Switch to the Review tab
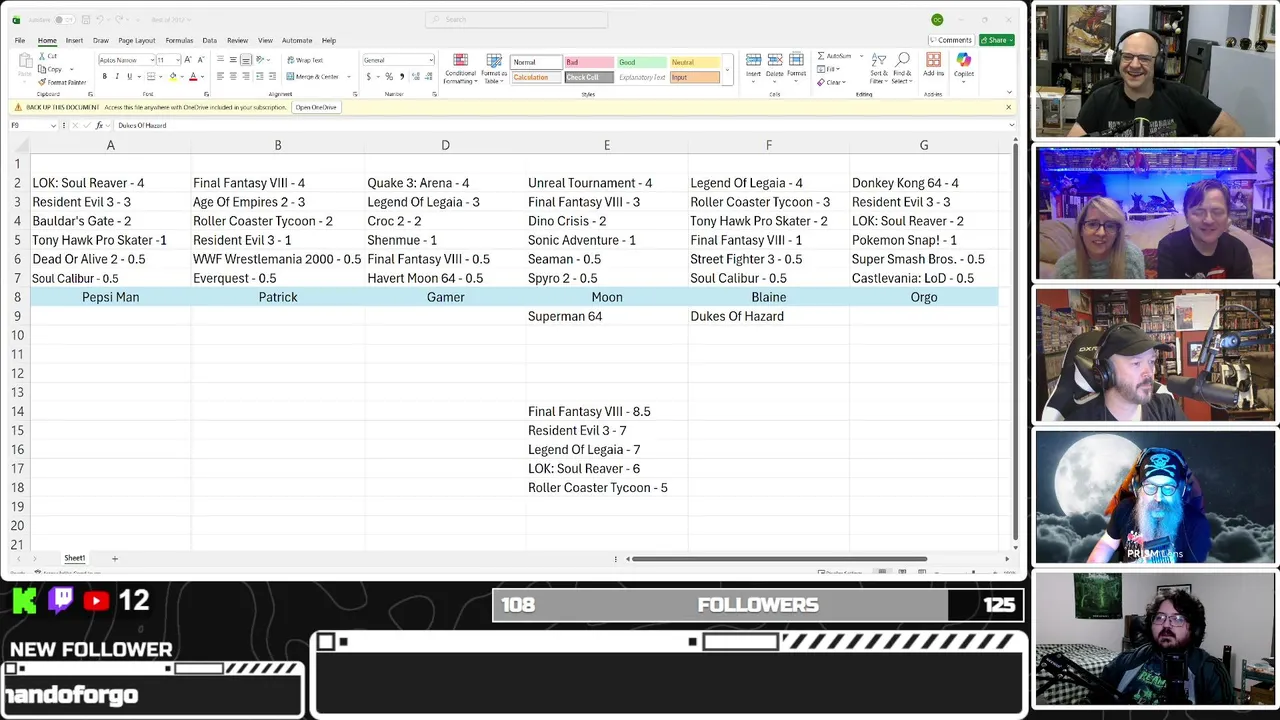The image size is (1280, 720). click(237, 40)
